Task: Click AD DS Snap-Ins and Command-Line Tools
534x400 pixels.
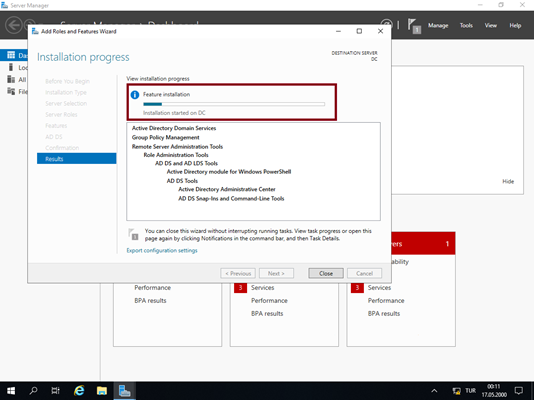Action: 231,198
